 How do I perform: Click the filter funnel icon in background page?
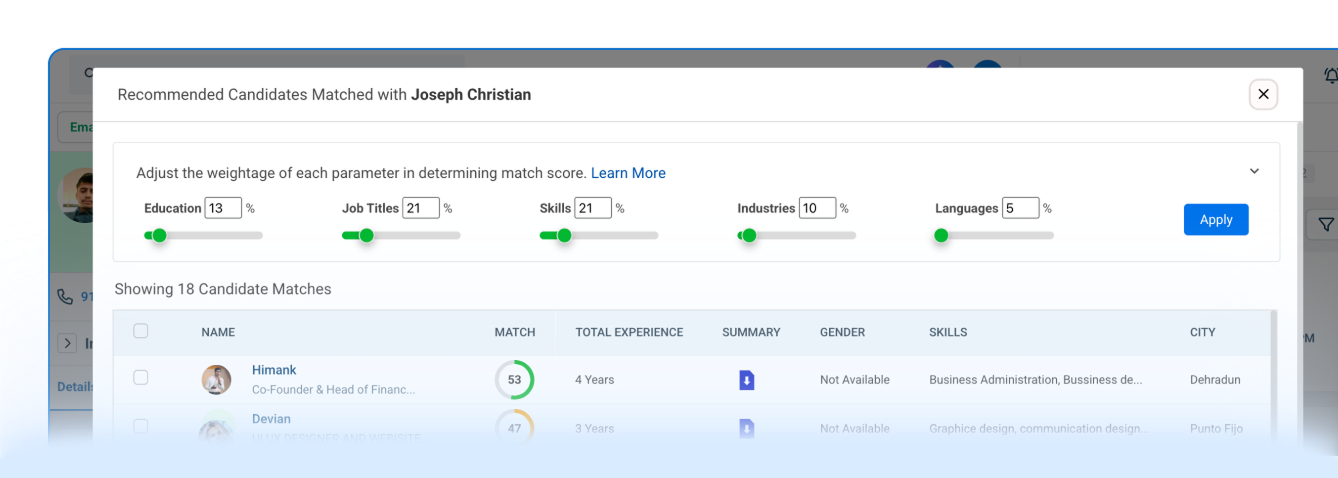(x=1324, y=225)
